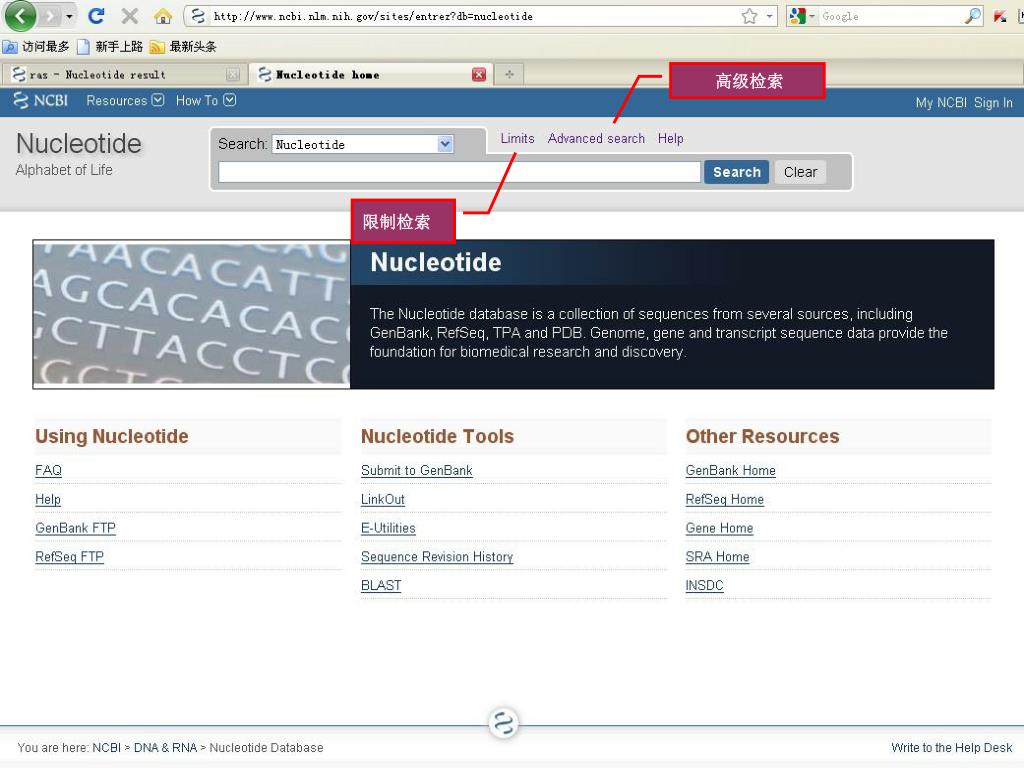Click the NCBI helix footer icon

504,723
